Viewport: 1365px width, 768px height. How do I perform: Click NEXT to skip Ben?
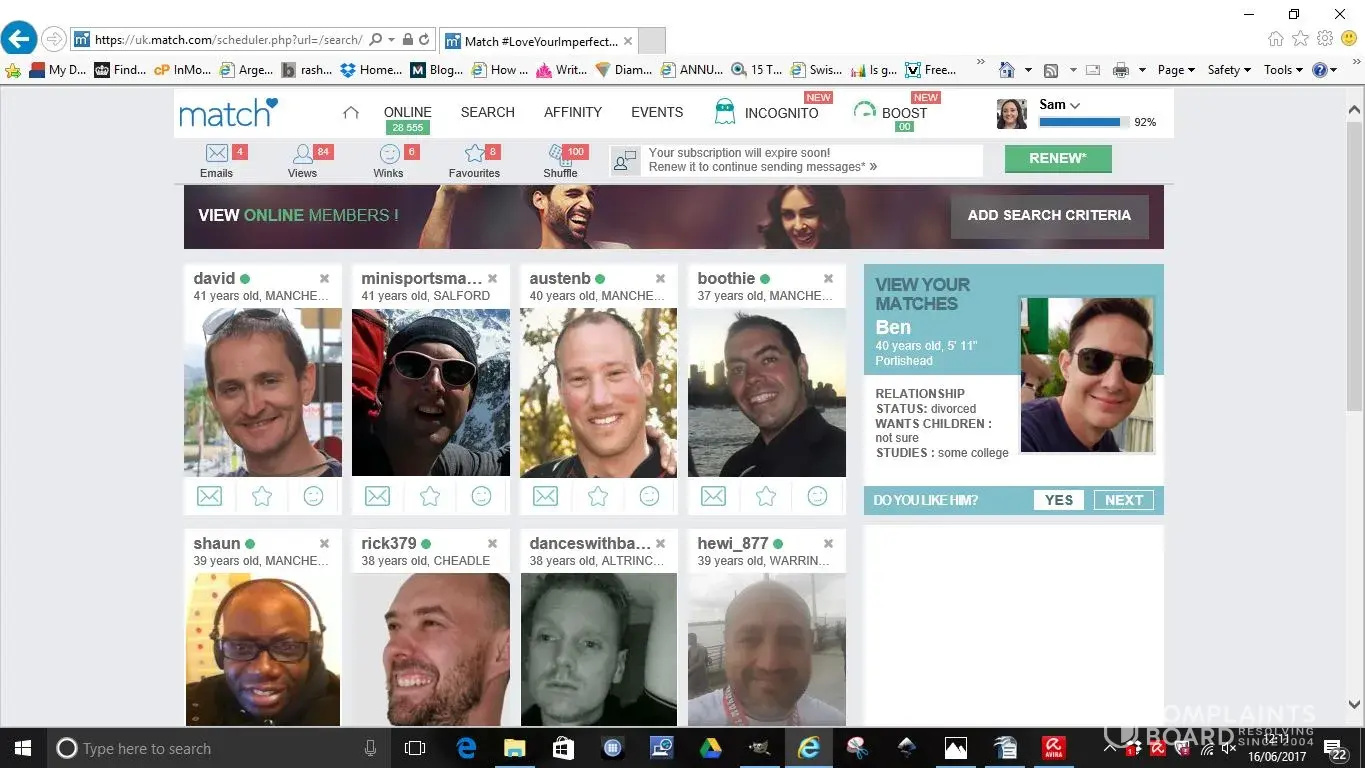click(1124, 500)
